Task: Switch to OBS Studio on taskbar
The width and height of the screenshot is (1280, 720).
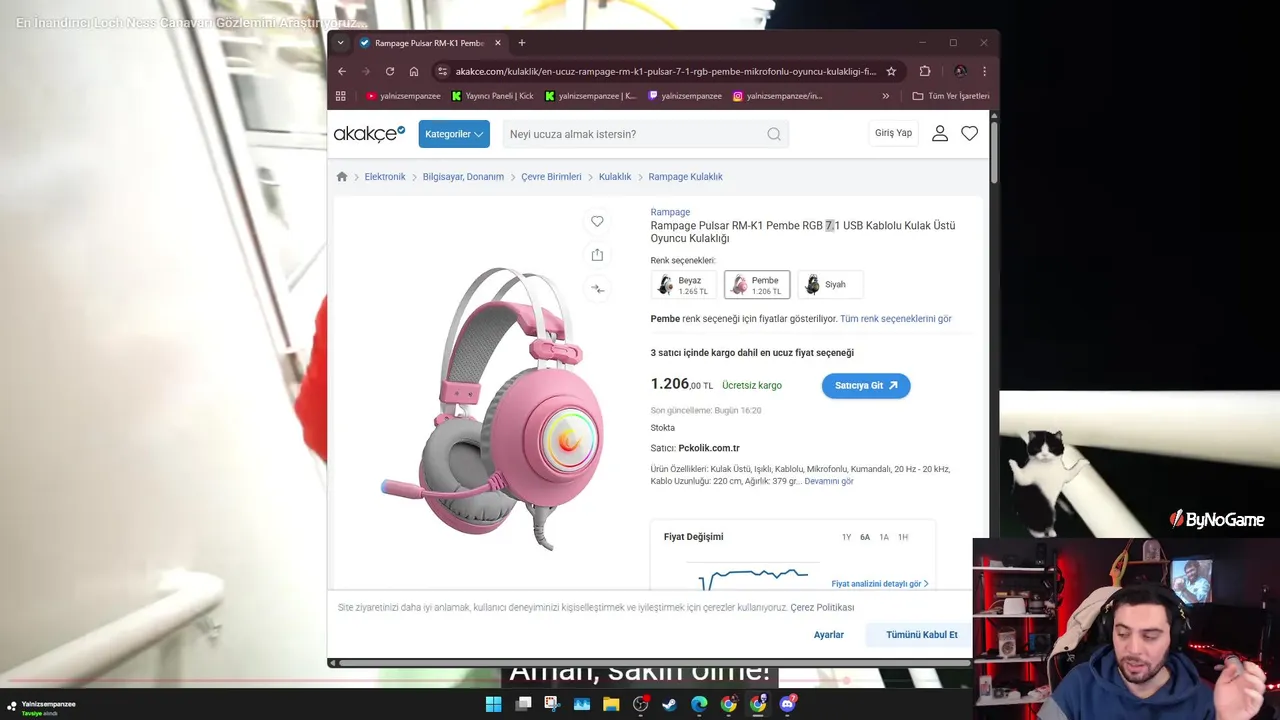Action: [641, 704]
